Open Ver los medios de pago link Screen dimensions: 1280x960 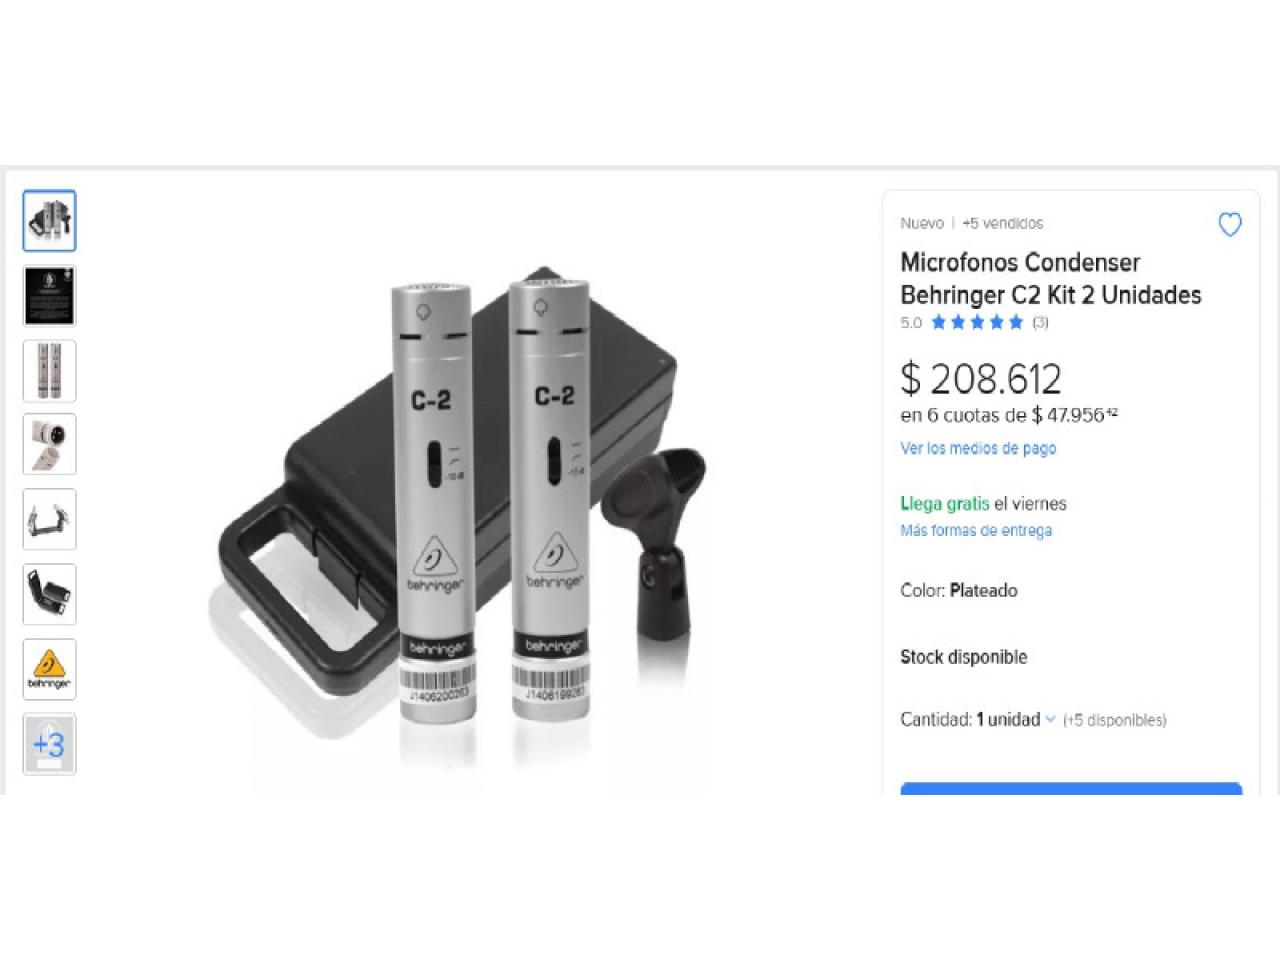coord(978,448)
